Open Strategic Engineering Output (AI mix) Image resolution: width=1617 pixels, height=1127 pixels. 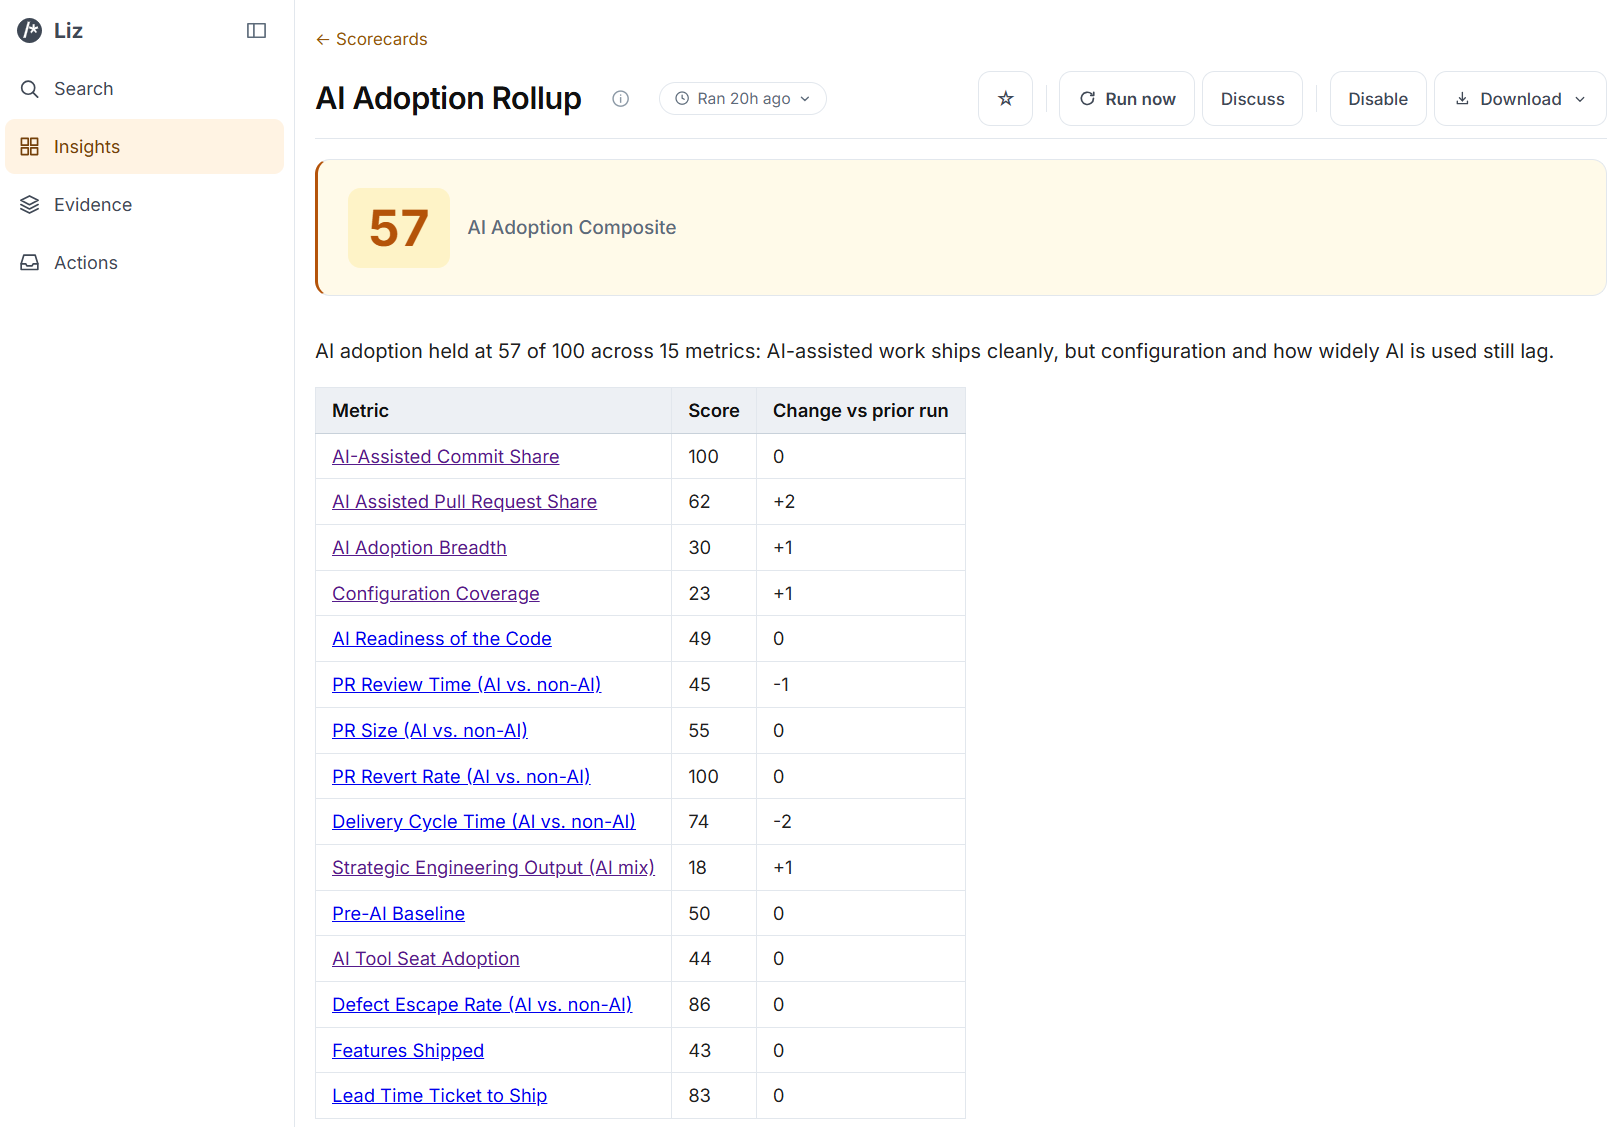pos(493,868)
